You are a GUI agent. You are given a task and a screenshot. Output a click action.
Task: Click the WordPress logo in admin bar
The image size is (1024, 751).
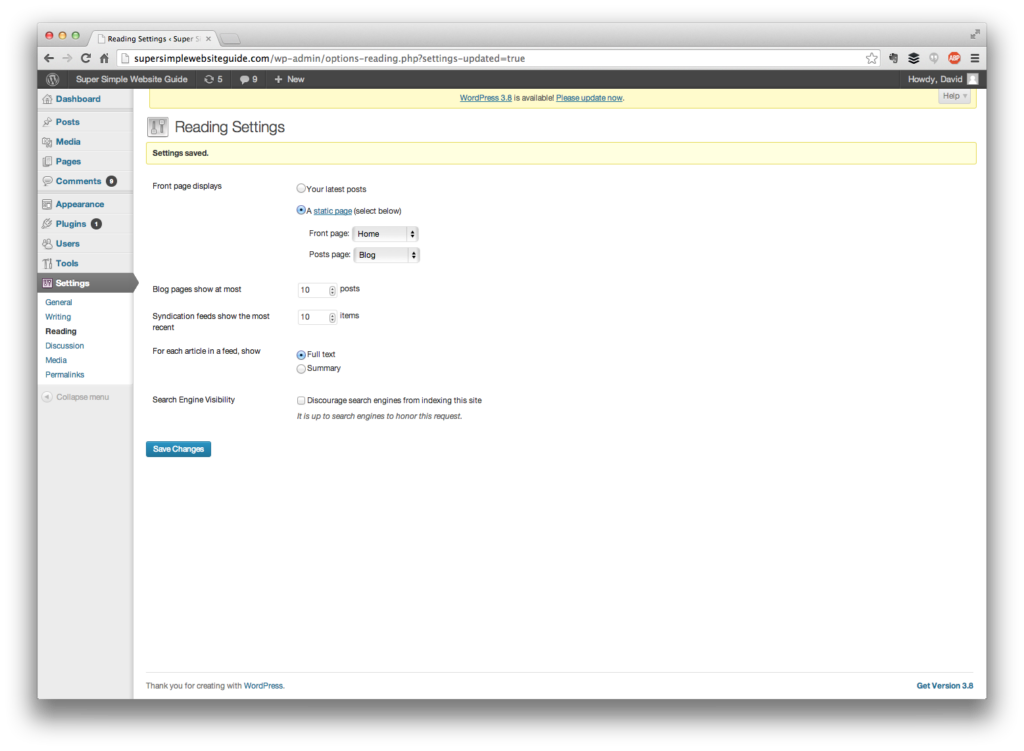[x=52, y=79]
